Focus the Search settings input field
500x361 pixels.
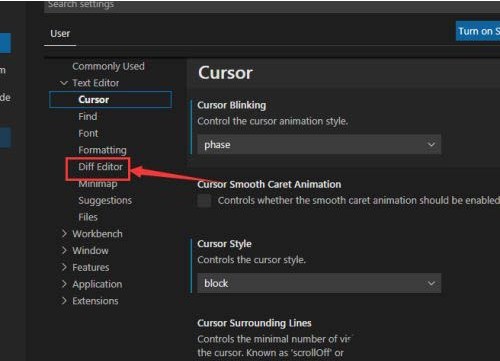click(x=272, y=6)
